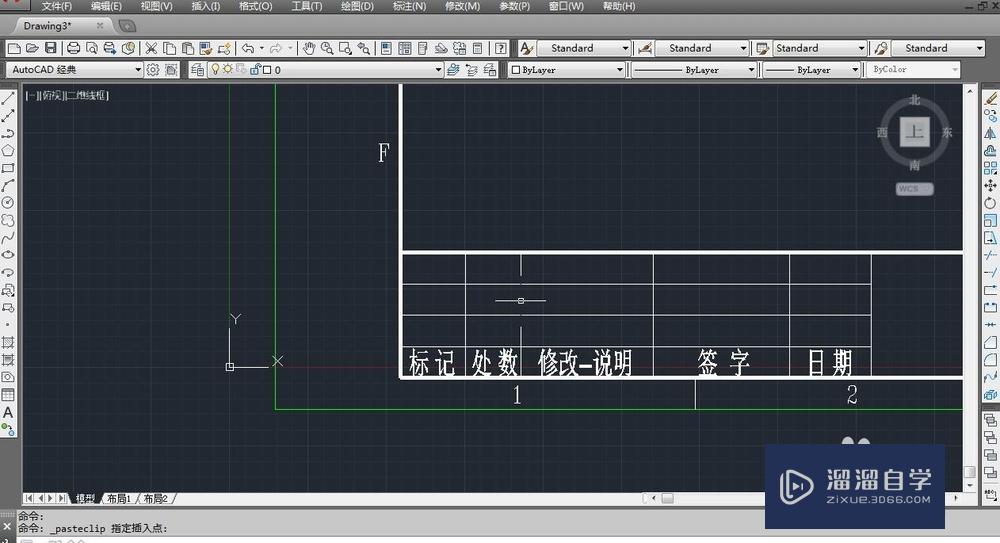Expand the Undo history arrow

[261, 48]
